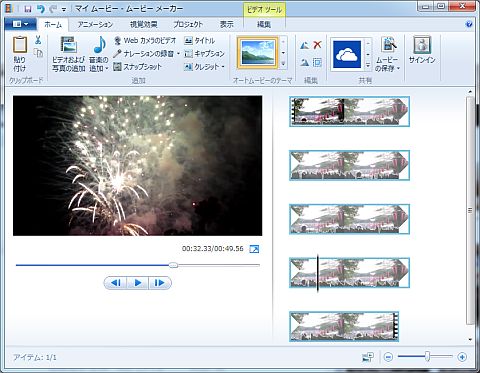Click the playhead marker on fourth strip
The height and width of the screenshot is (373, 480).
[318, 273]
